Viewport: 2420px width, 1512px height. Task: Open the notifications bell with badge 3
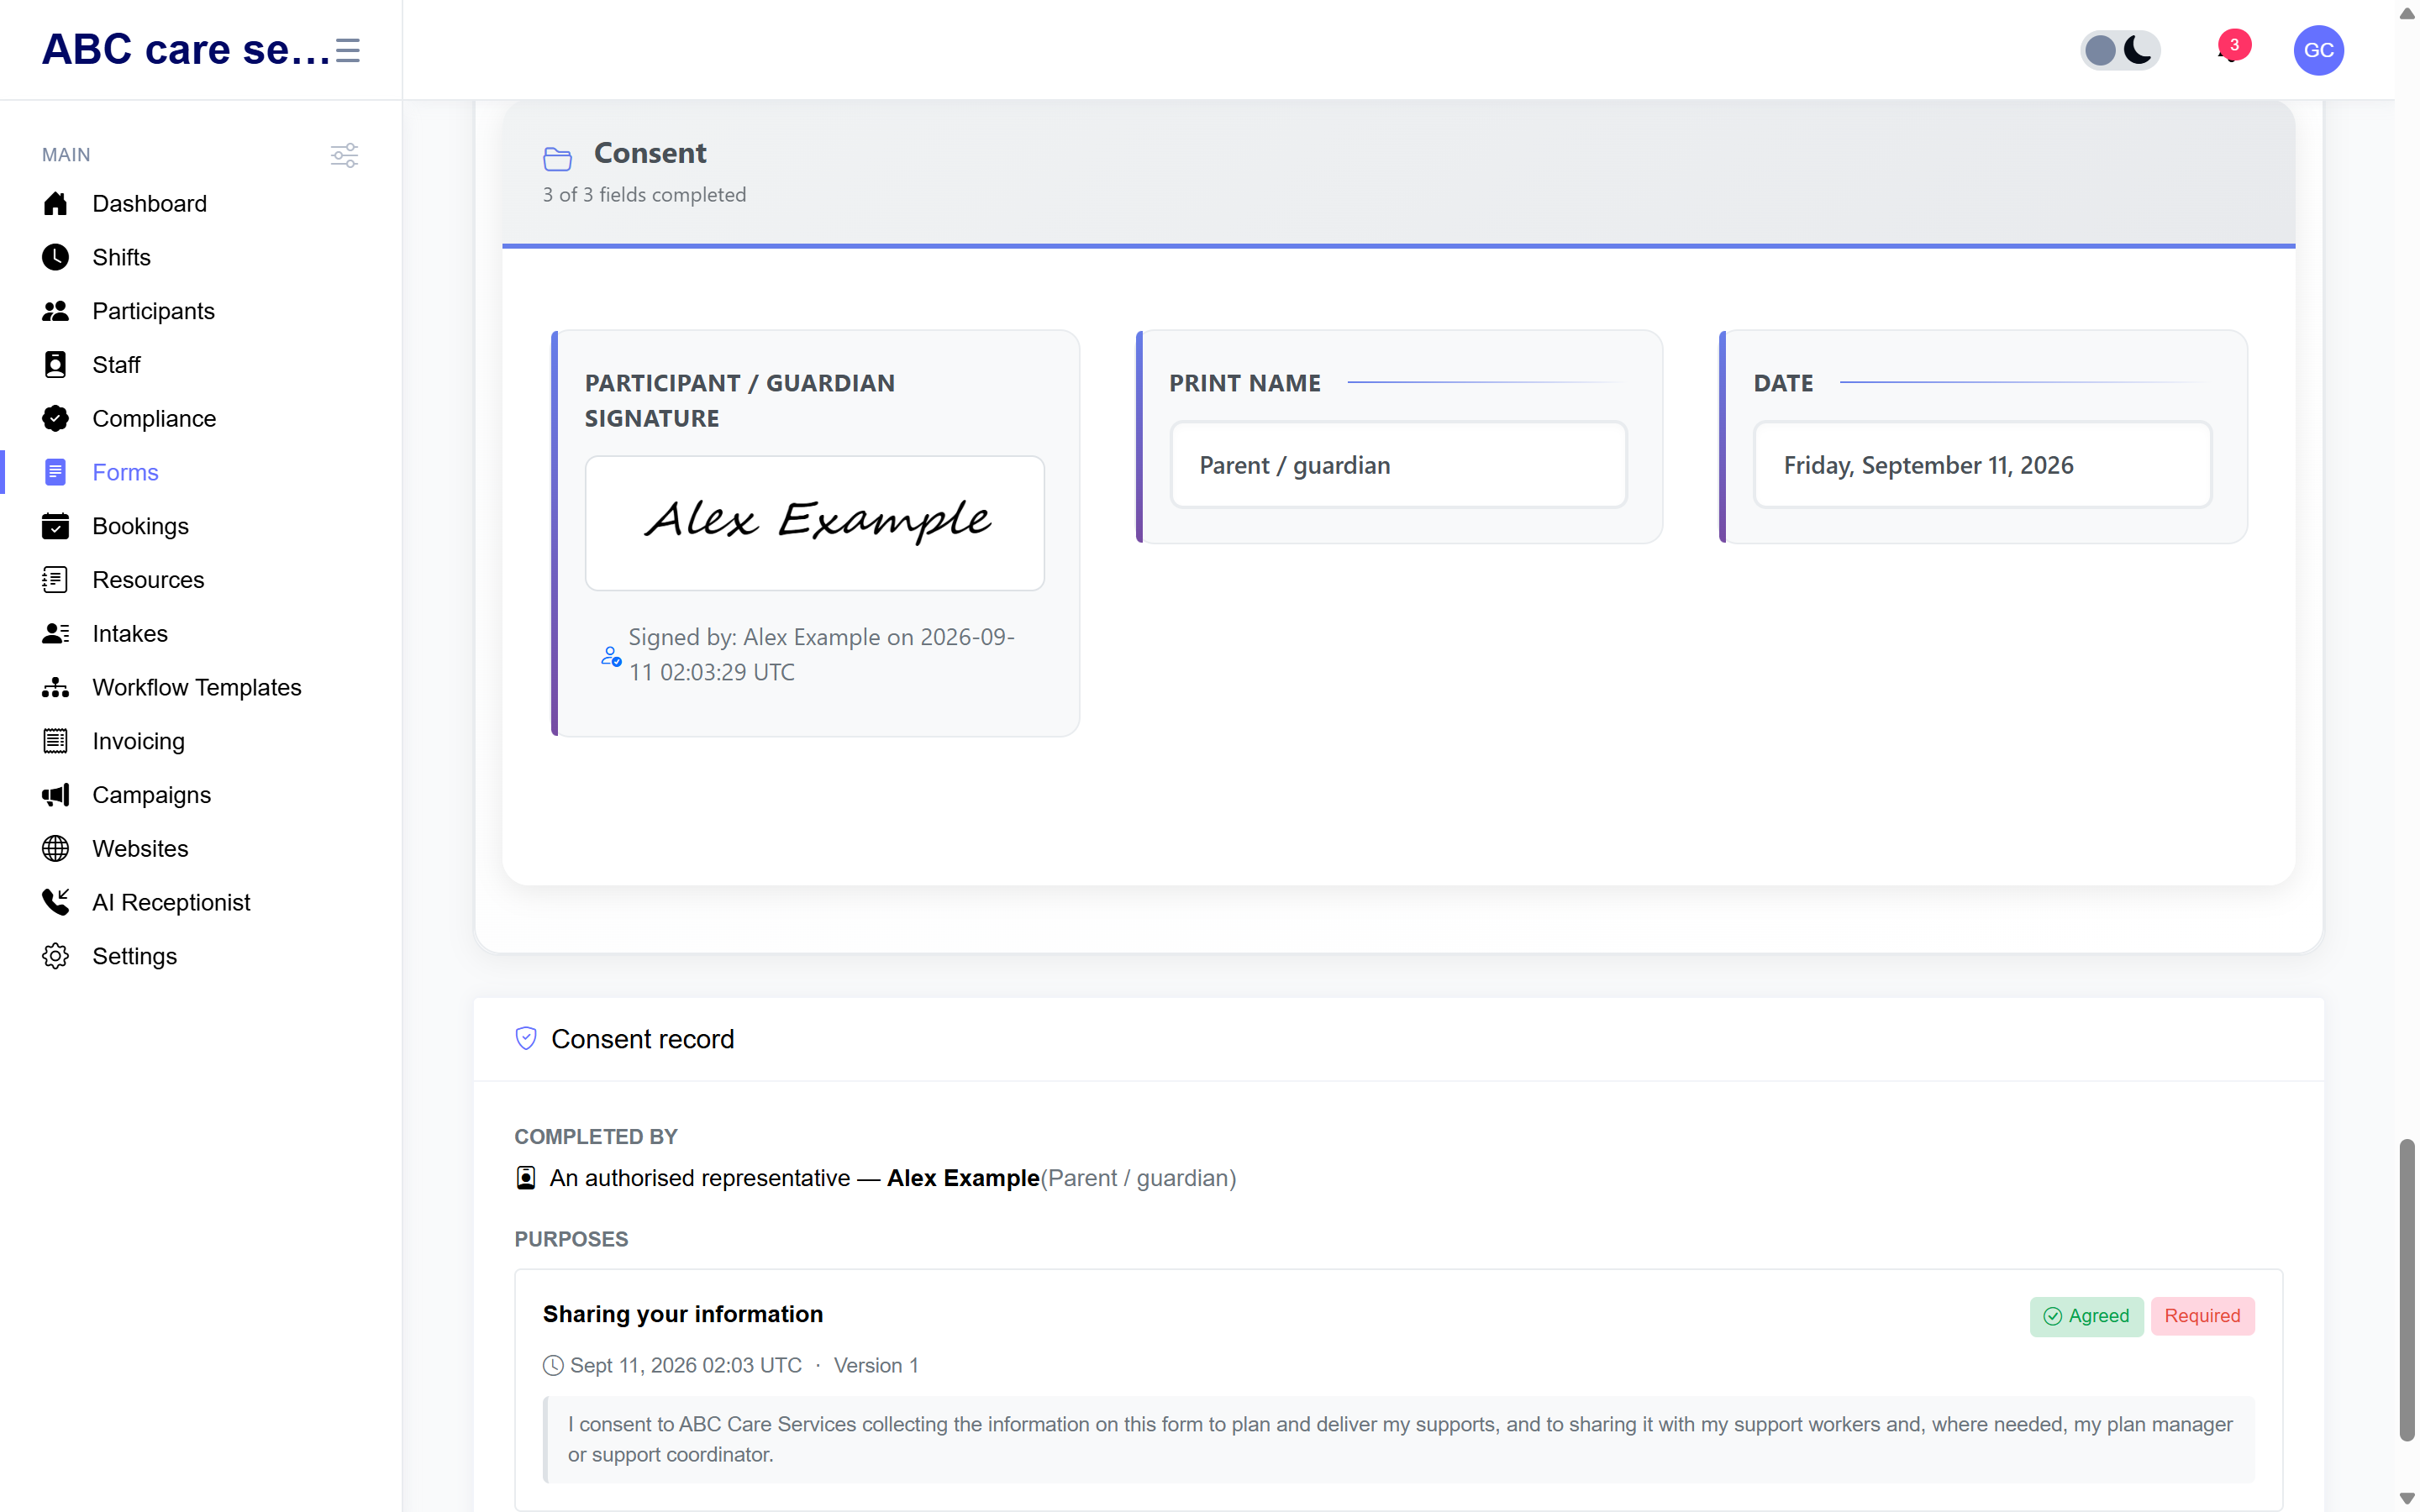(x=2232, y=49)
